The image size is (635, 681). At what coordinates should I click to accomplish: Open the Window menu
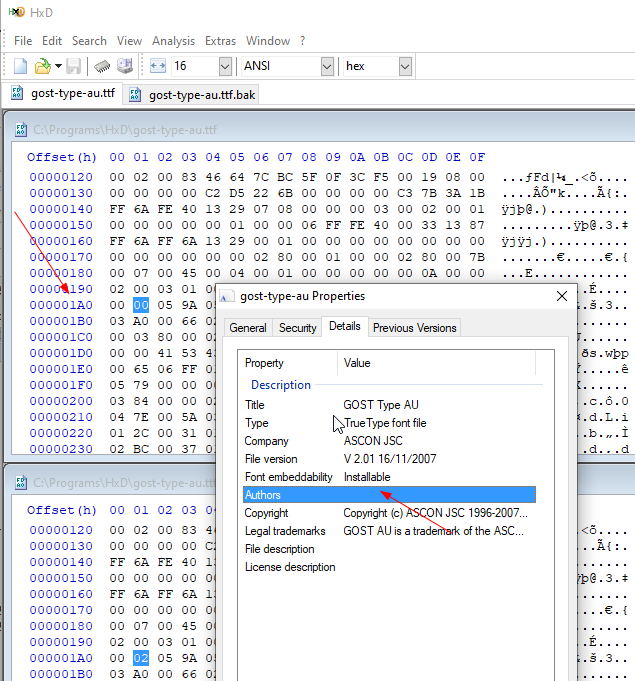[x=268, y=41]
